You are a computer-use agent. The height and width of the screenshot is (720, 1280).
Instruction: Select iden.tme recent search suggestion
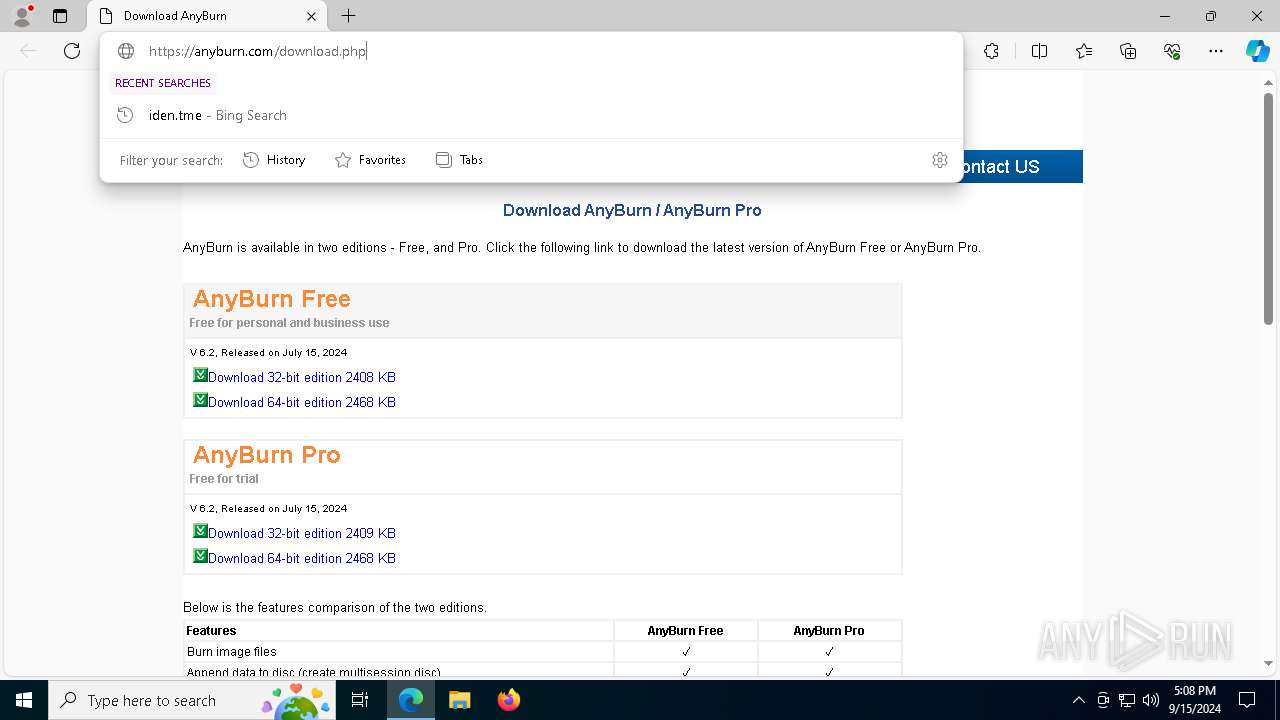(531, 115)
